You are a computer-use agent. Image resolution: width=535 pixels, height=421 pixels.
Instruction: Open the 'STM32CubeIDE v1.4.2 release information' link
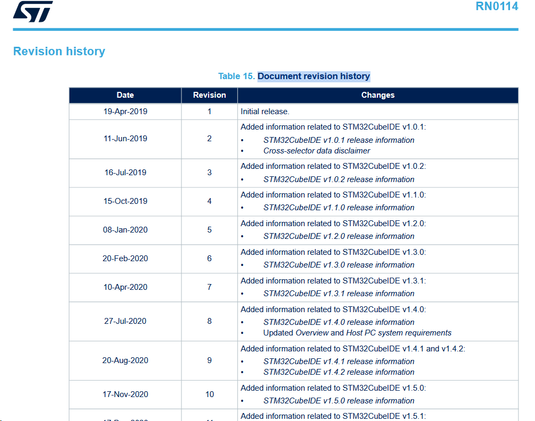339,372
